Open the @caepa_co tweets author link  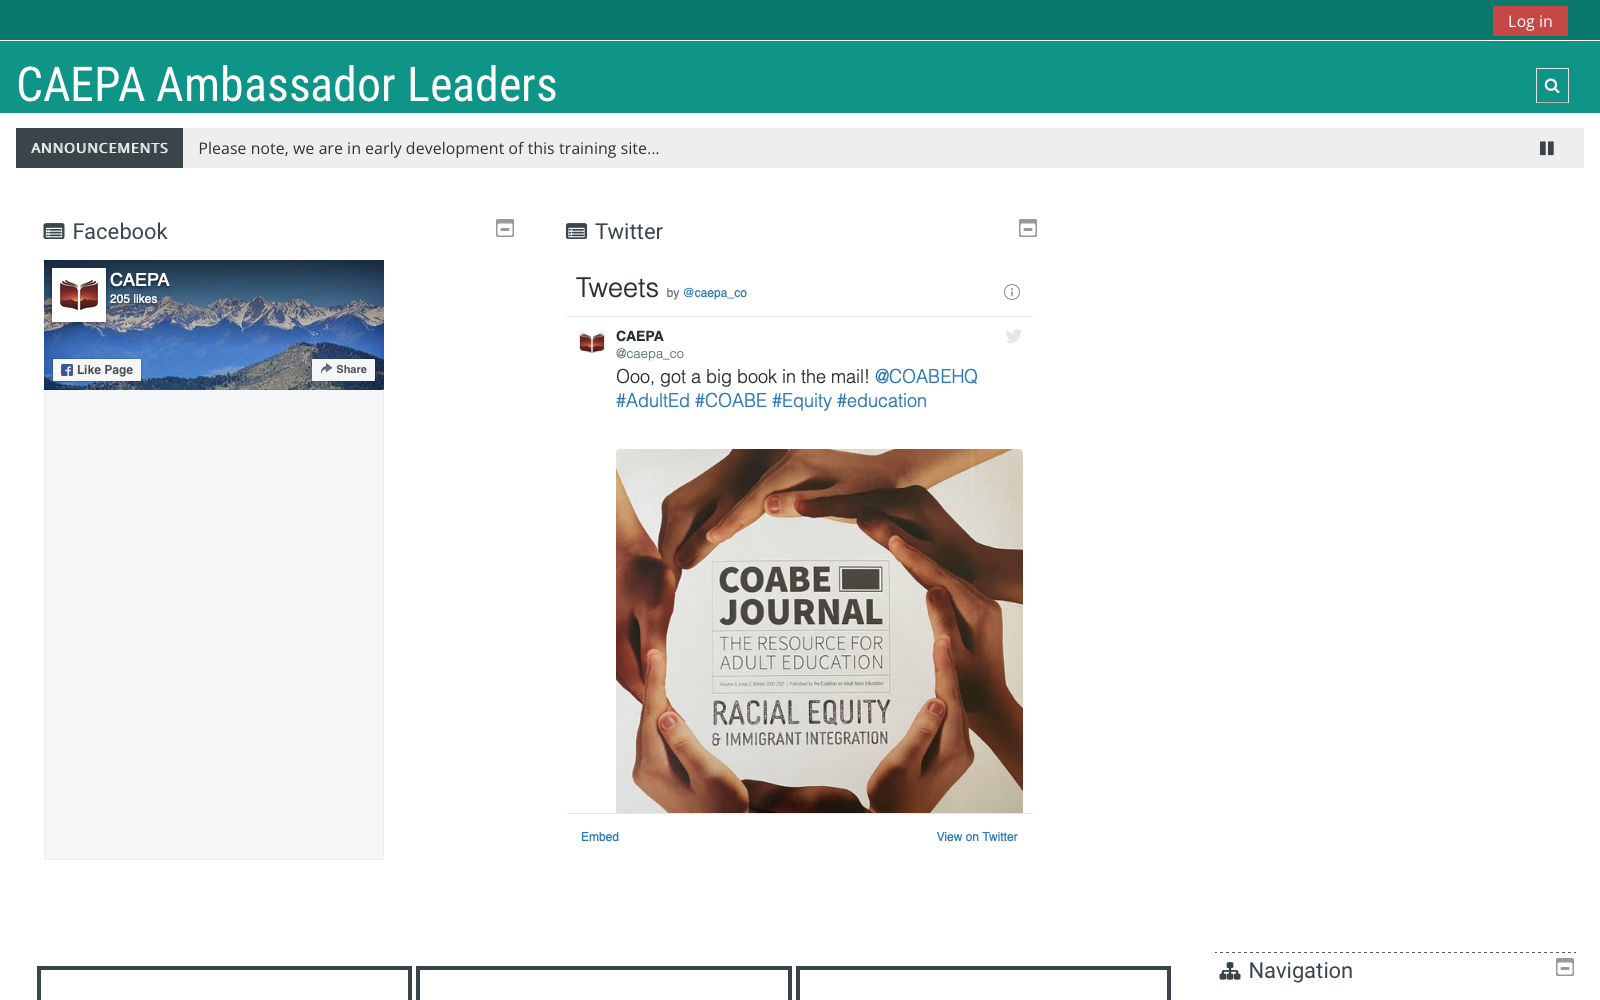pos(715,293)
